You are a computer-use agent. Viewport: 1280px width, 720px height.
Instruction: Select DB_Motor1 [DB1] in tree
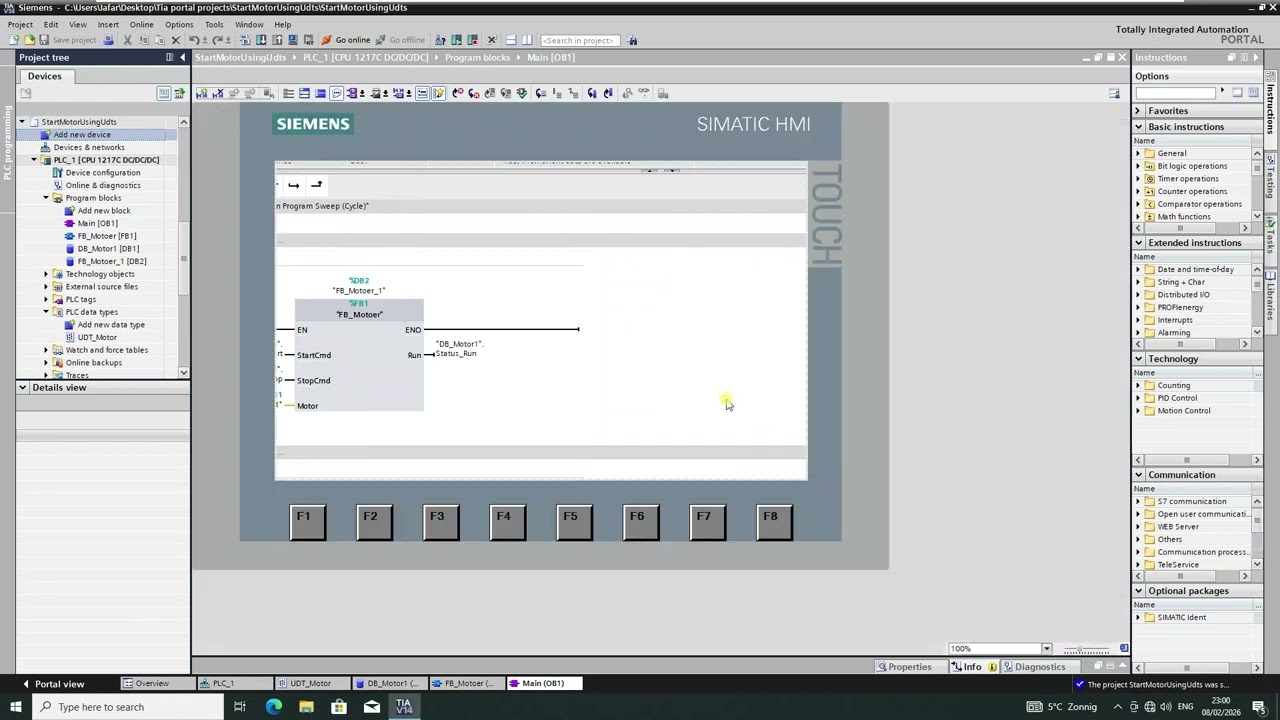pyautogui.click(x=108, y=248)
